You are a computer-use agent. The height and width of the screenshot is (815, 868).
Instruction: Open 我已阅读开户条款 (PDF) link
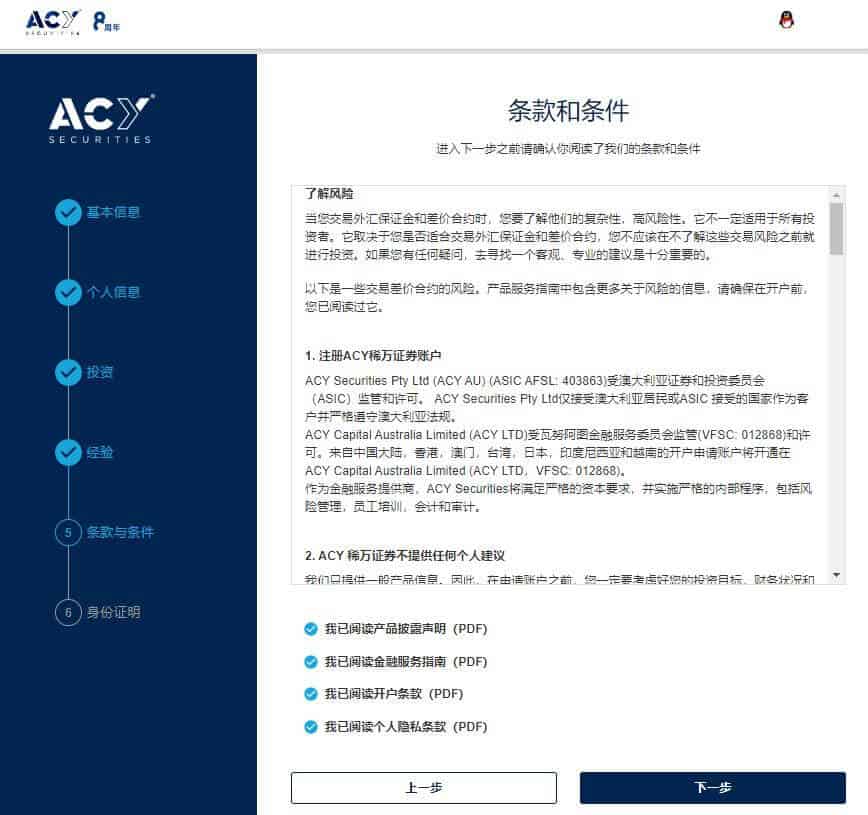click(394, 694)
